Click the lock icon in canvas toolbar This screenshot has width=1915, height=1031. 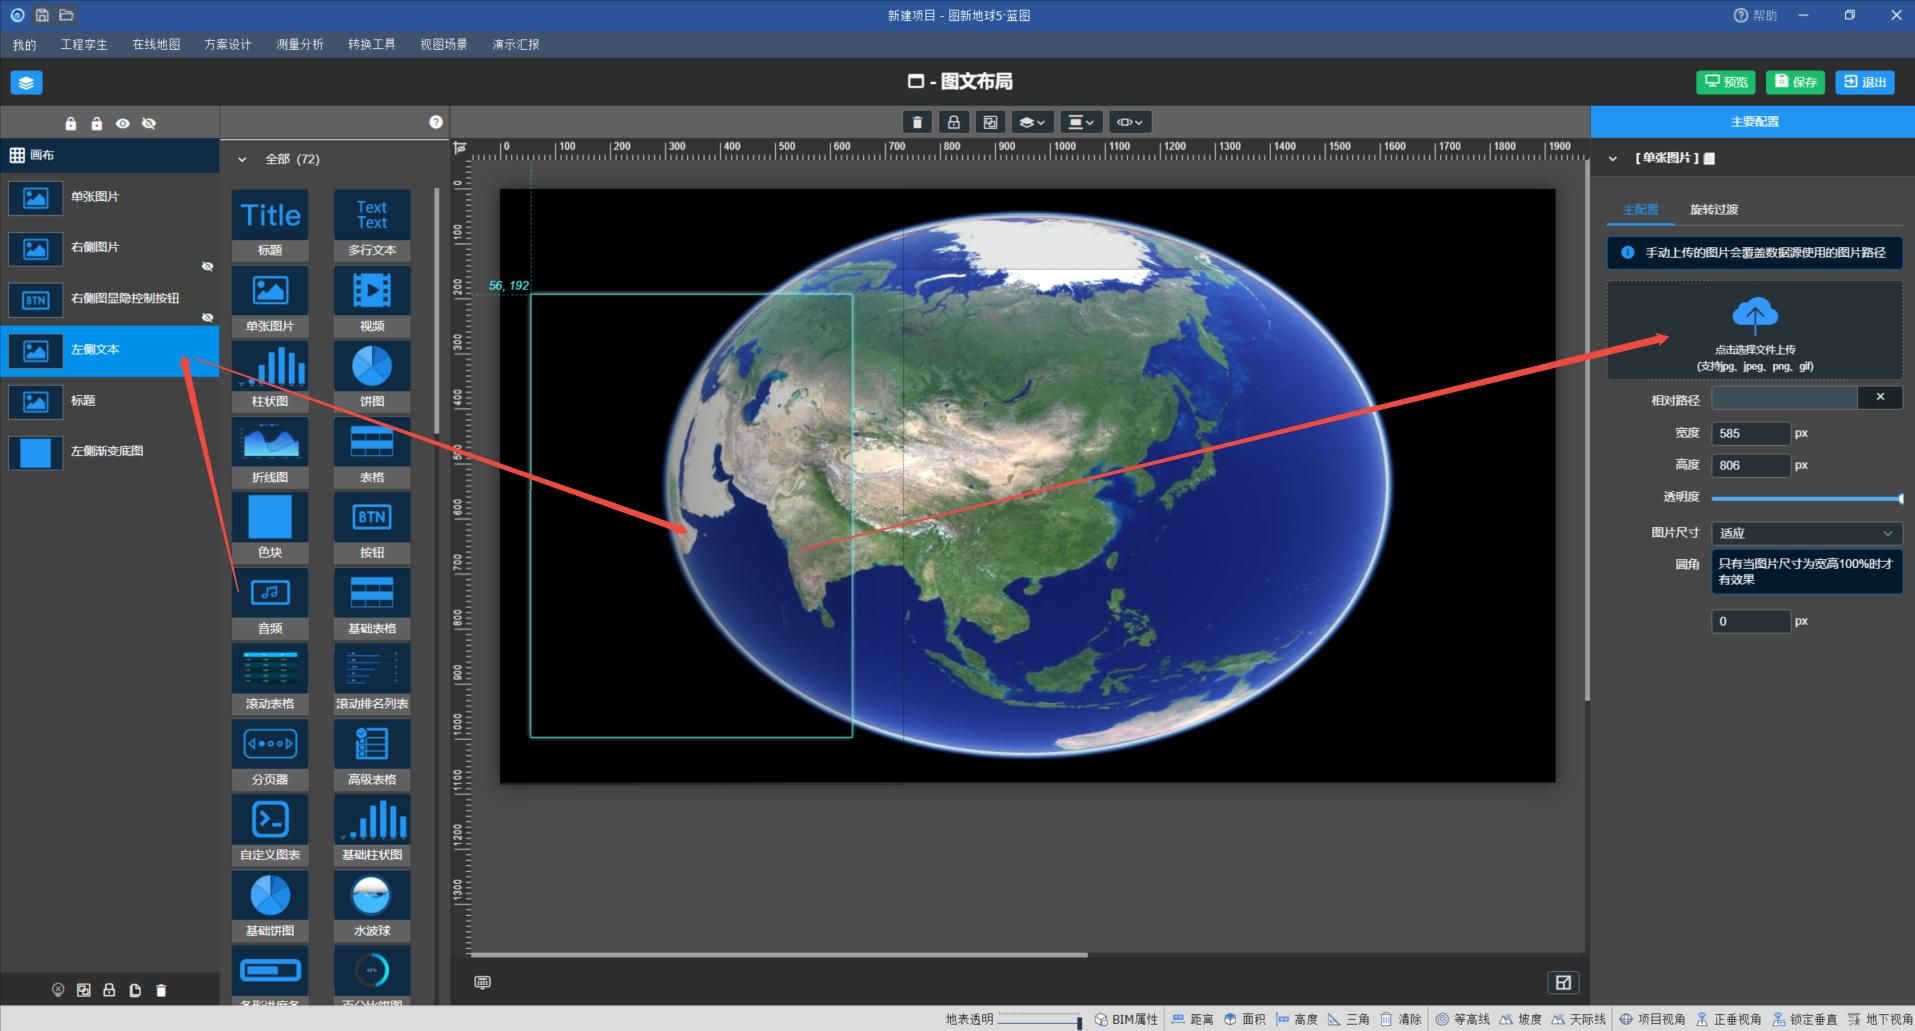click(x=954, y=122)
